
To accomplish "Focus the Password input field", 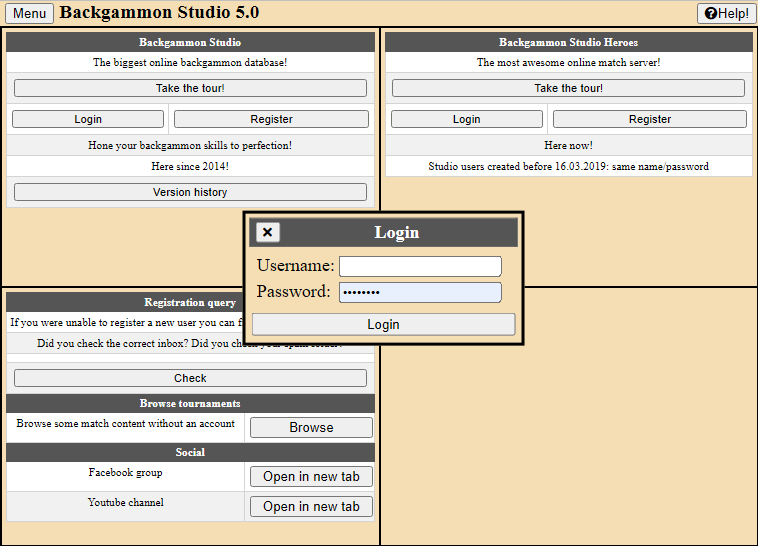I will [420, 292].
